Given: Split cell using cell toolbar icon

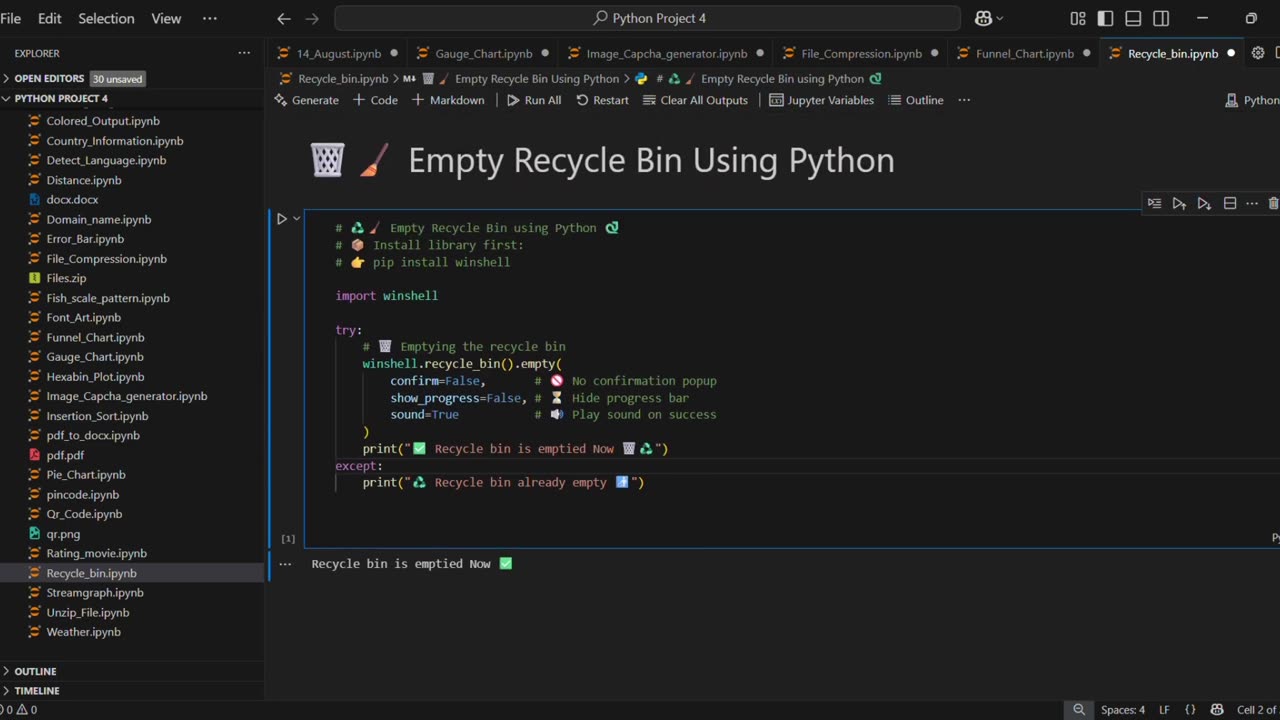Looking at the screenshot, I should click(1230, 203).
